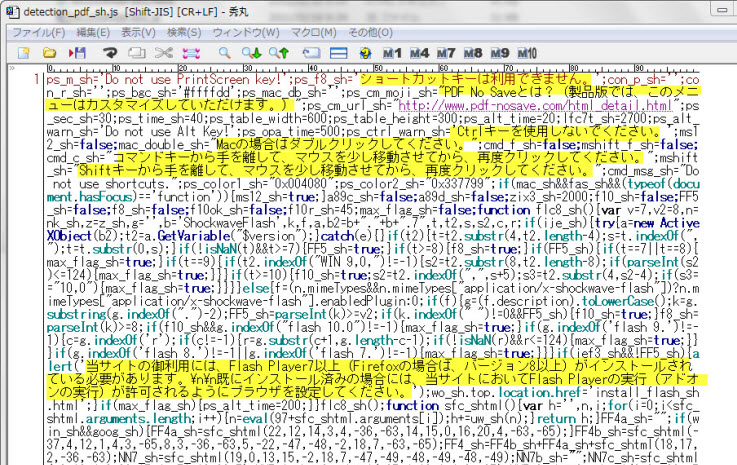The height and width of the screenshot is (465, 737).
Task: Open the ファイル(F) menu
Action: [39, 32]
